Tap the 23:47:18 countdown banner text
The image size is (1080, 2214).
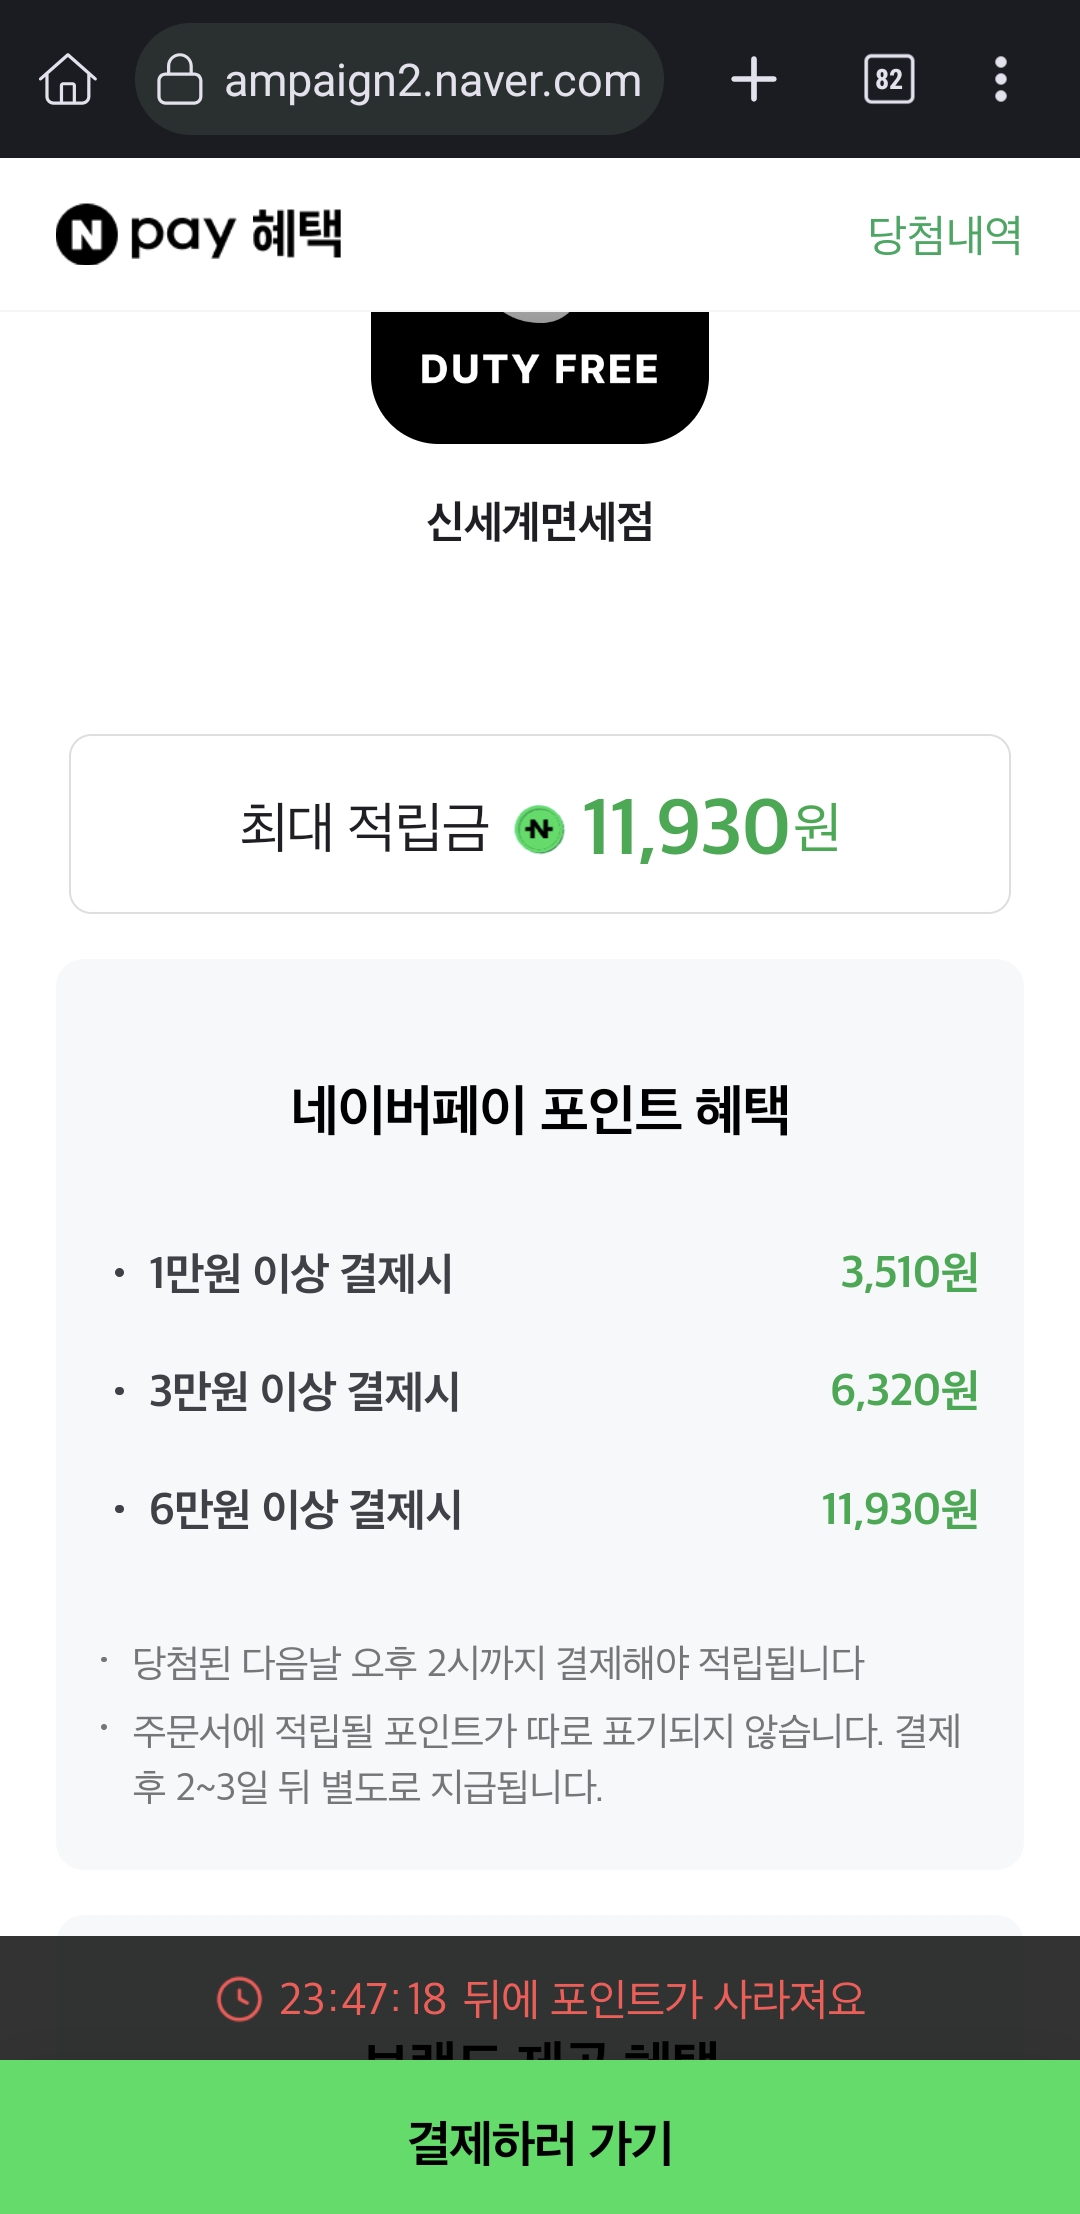[x=572, y=1999]
